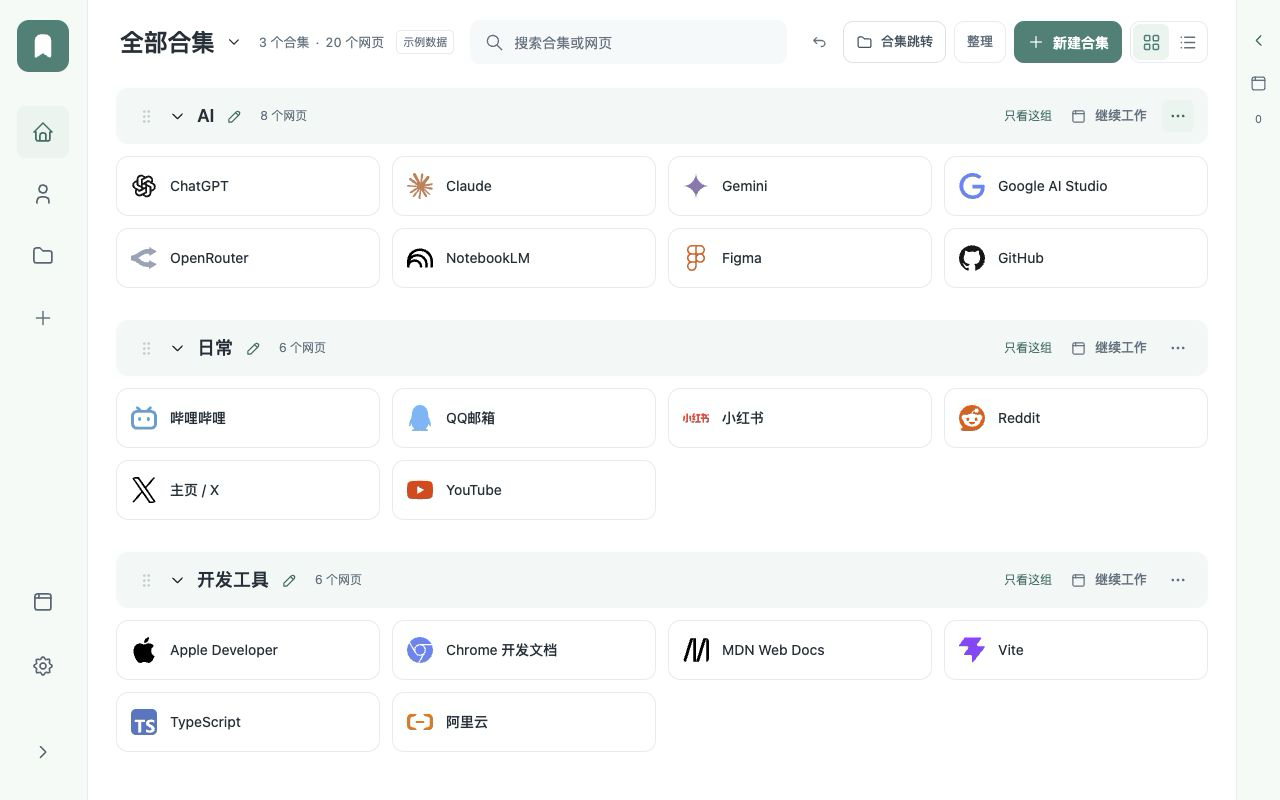Open the Claude page card
This screenshot has height=800, width=1280.
click(x=524, y=186)
